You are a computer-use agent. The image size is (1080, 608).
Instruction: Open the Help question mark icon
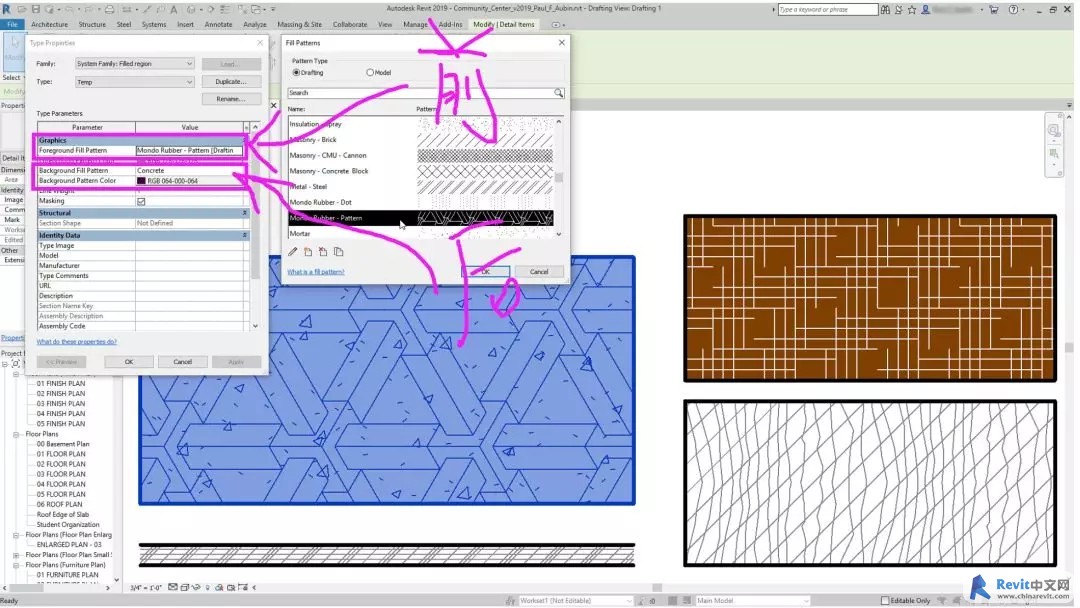pos(1013,10)
